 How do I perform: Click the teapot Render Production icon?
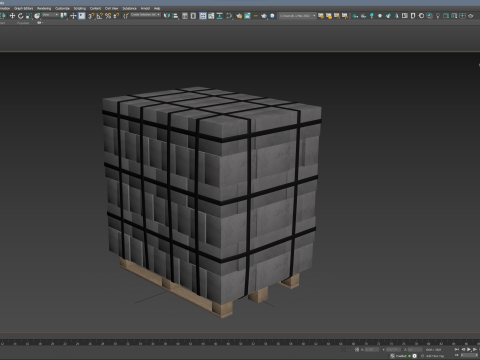tap(264, 16)
